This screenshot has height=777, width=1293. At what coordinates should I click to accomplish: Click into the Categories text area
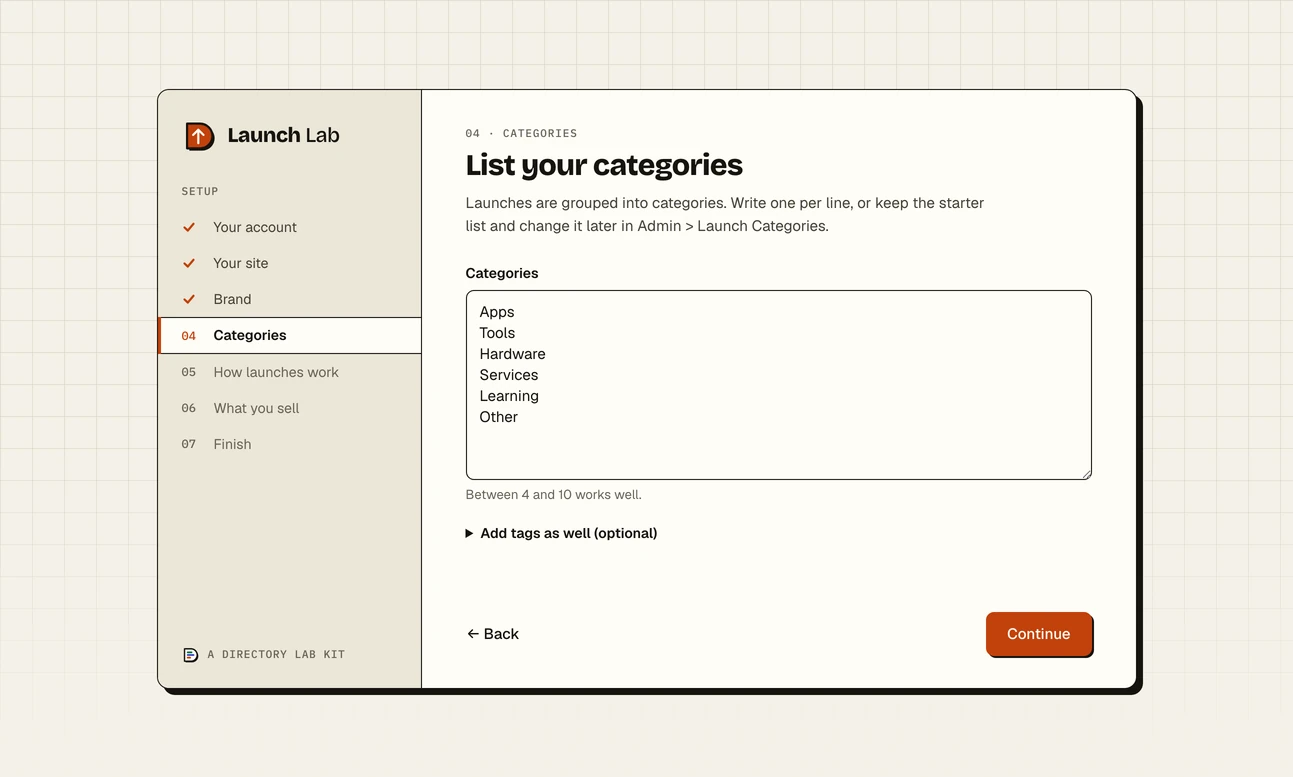(x=778, y=385)
